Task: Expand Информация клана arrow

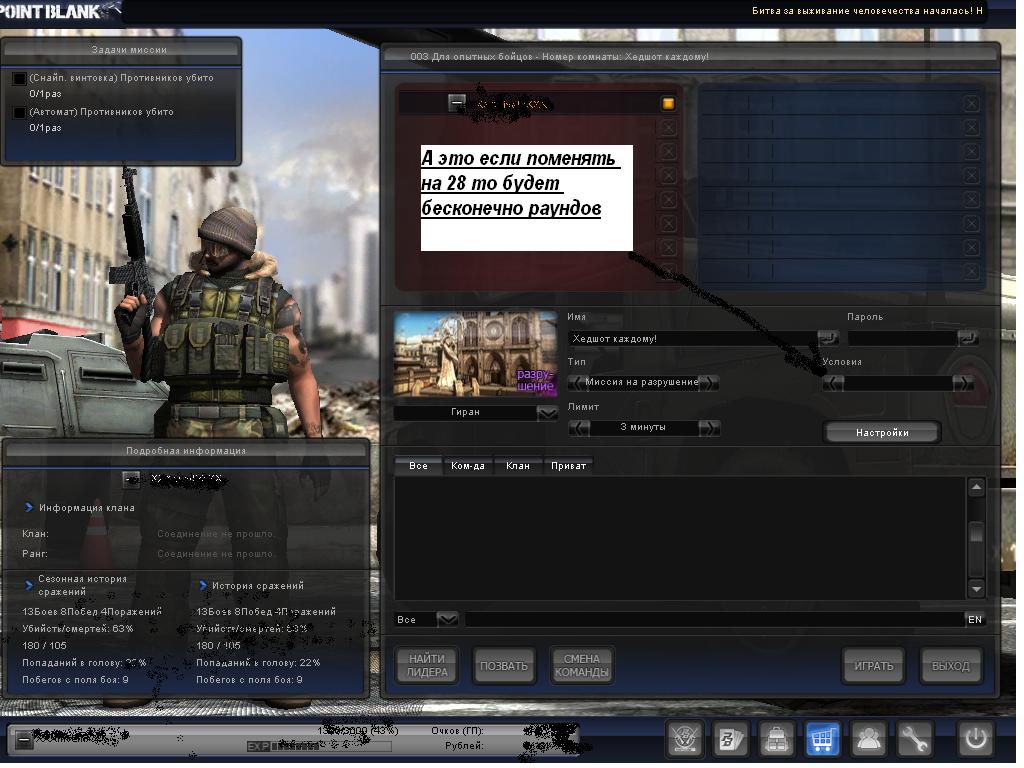Action: click(x=29, y=507)
